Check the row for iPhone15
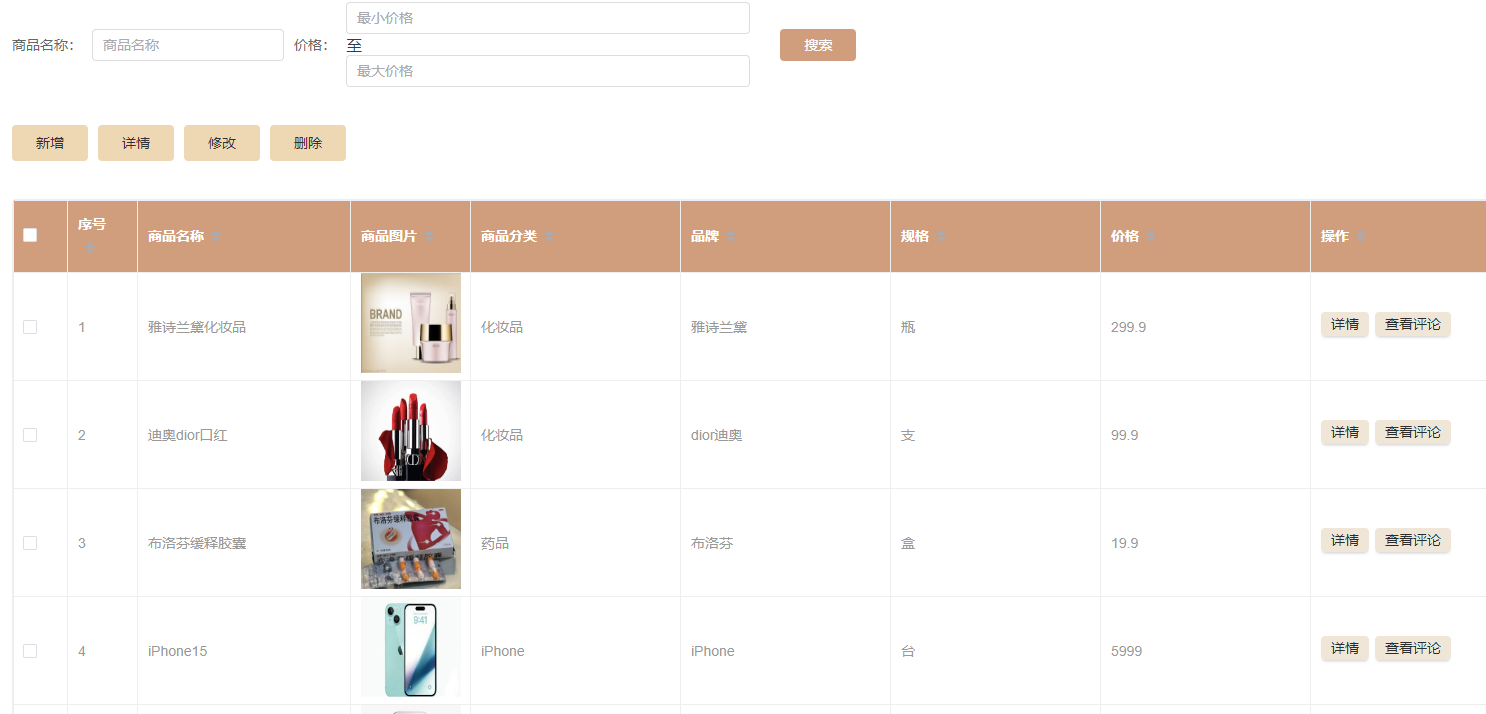 coord(30,651)
